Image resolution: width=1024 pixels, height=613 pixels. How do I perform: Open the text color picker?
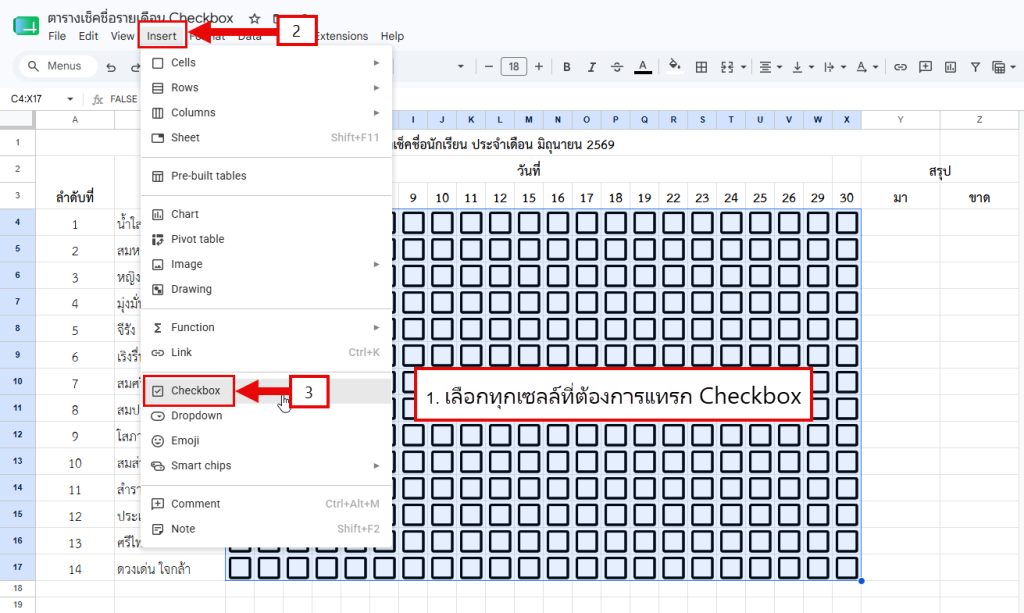643,67
